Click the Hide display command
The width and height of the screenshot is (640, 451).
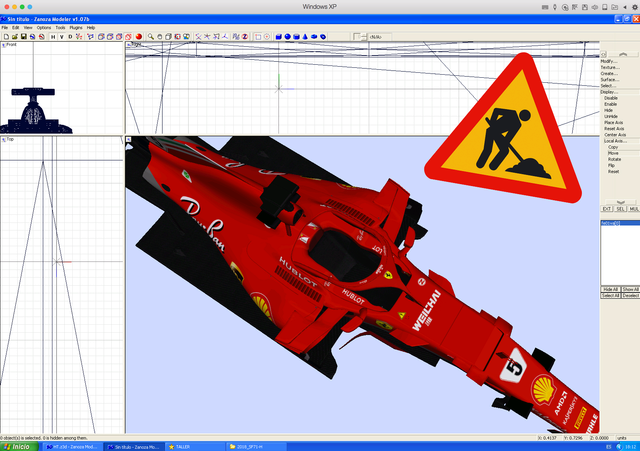point(609,110)
